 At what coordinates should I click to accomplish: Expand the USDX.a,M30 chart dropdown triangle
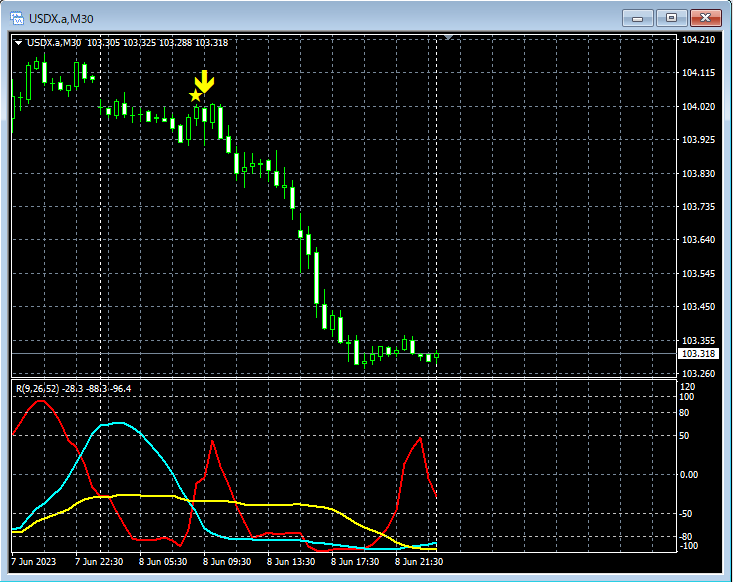coord(18,43)
